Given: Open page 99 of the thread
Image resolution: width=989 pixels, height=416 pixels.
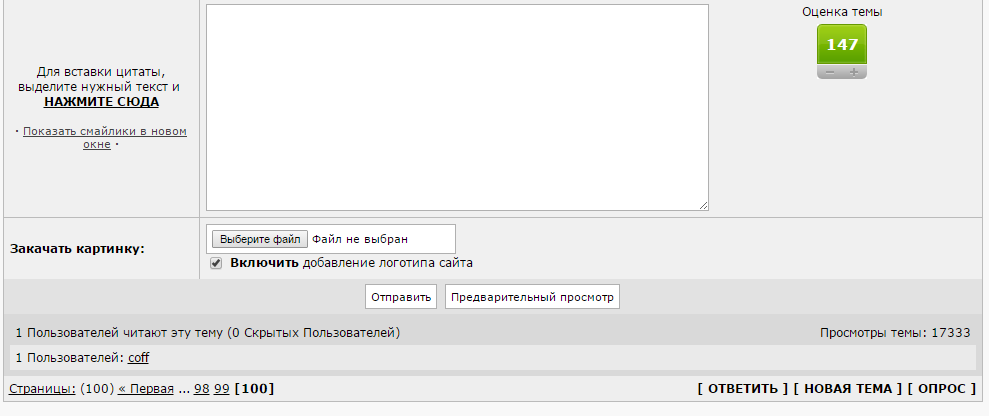Looking at the screenshot, I should pos(221,389).
